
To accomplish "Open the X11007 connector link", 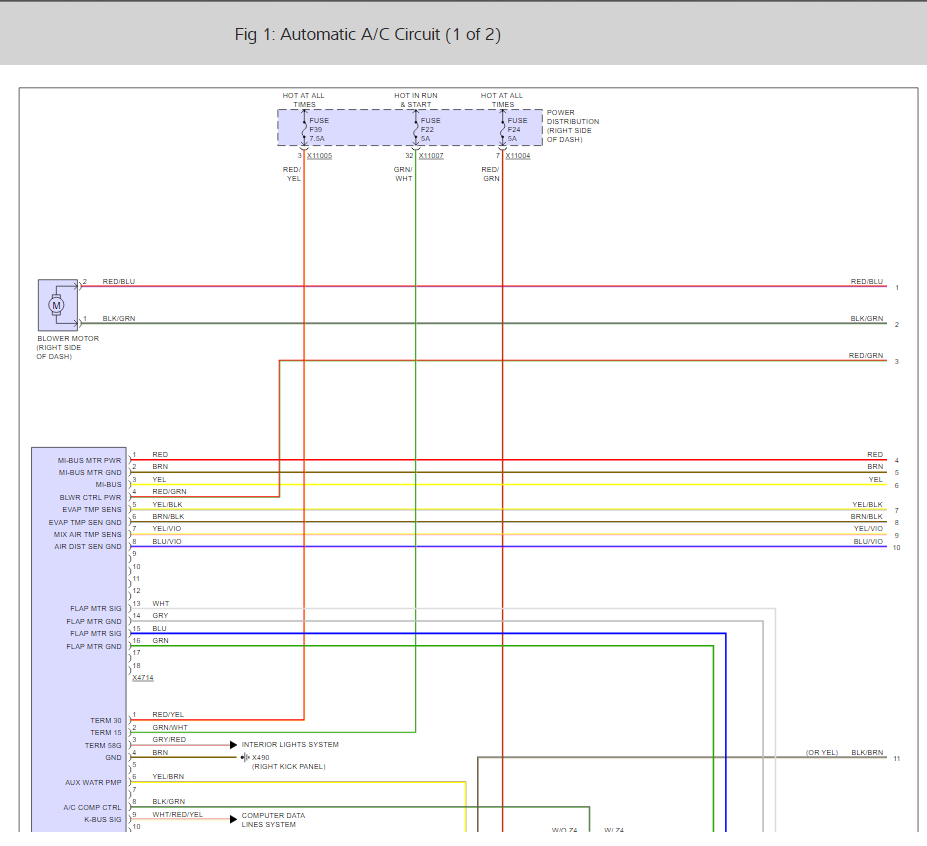I will pyautogui.click(x=431, y=156).
